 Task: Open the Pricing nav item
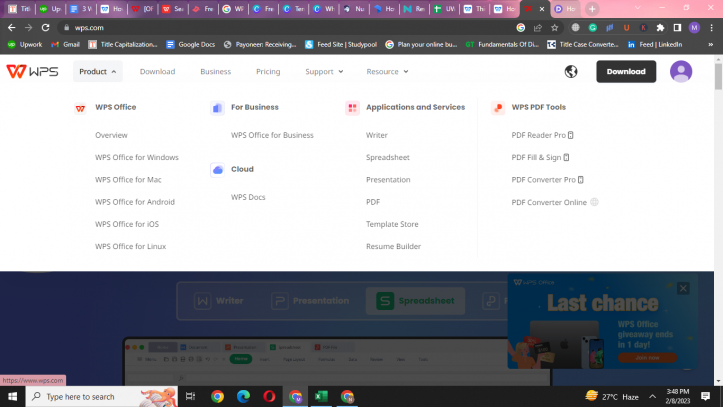268,71
